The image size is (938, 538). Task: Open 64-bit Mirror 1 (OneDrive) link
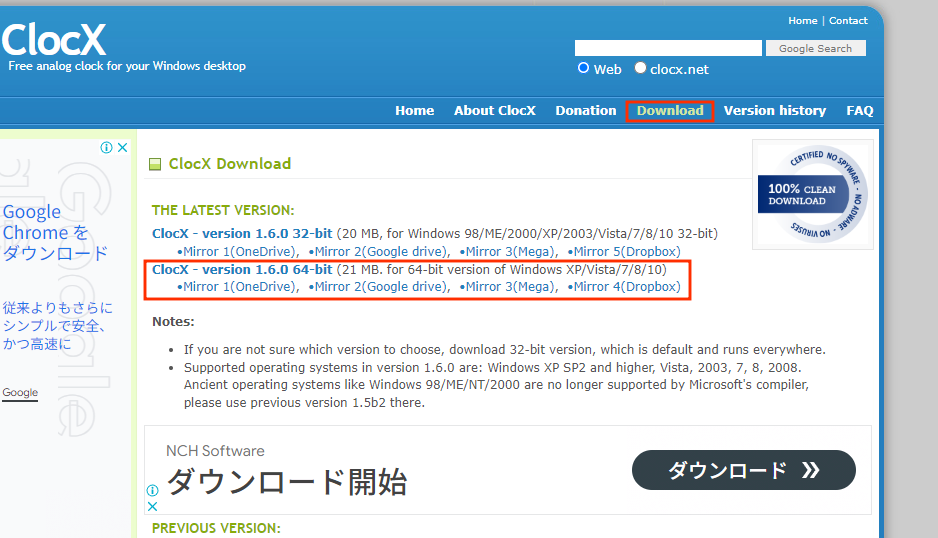(x=237, y=287)
